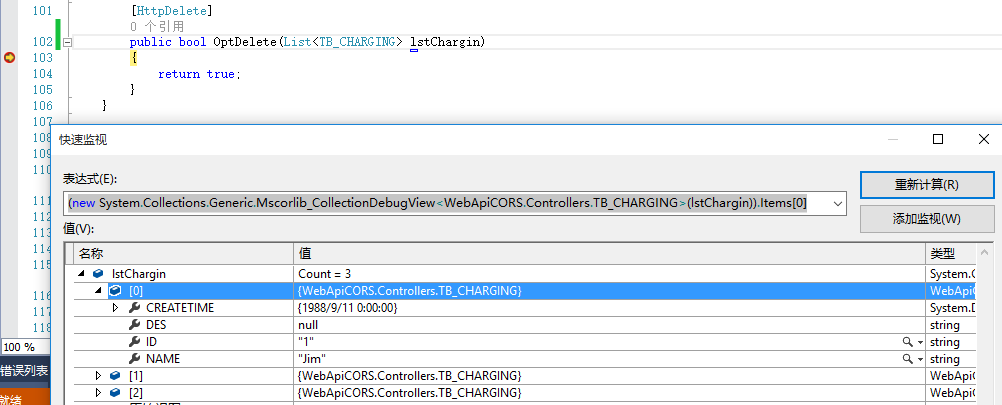
Task: Click the 类型 column header
Action: pyautogui.click(x=952, y=254)
